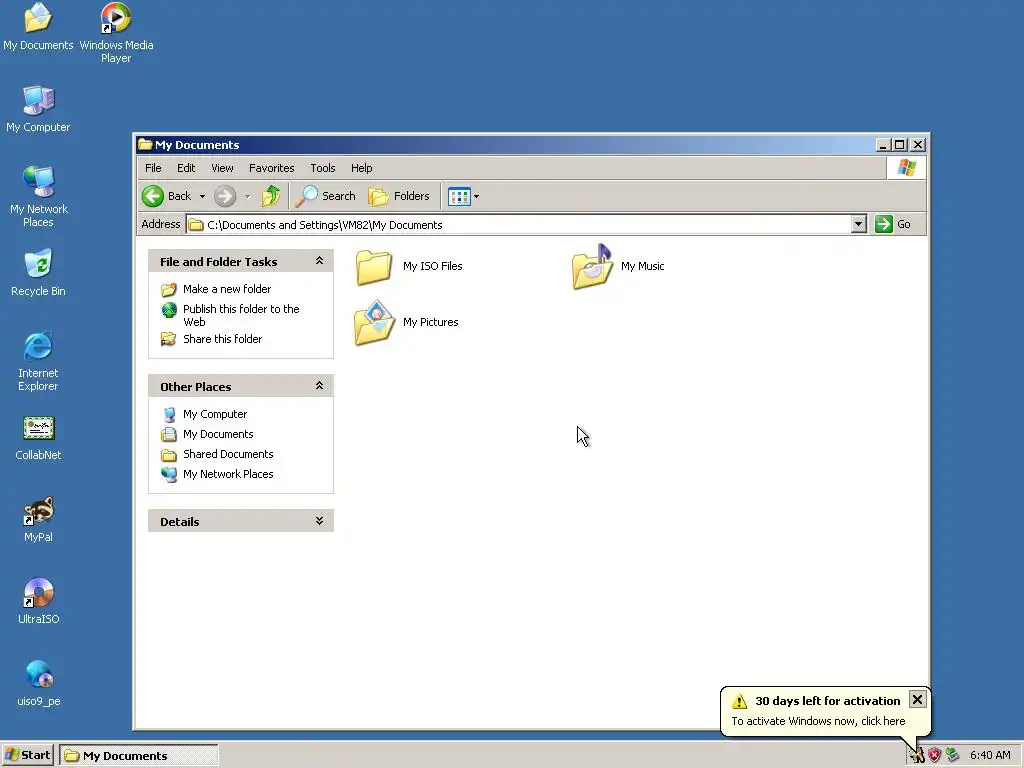Image resolution: width=1024 pixels, height=768 pixels.
Task: Go to Shared Documents in Other Places
Action: tap(228, 454)
